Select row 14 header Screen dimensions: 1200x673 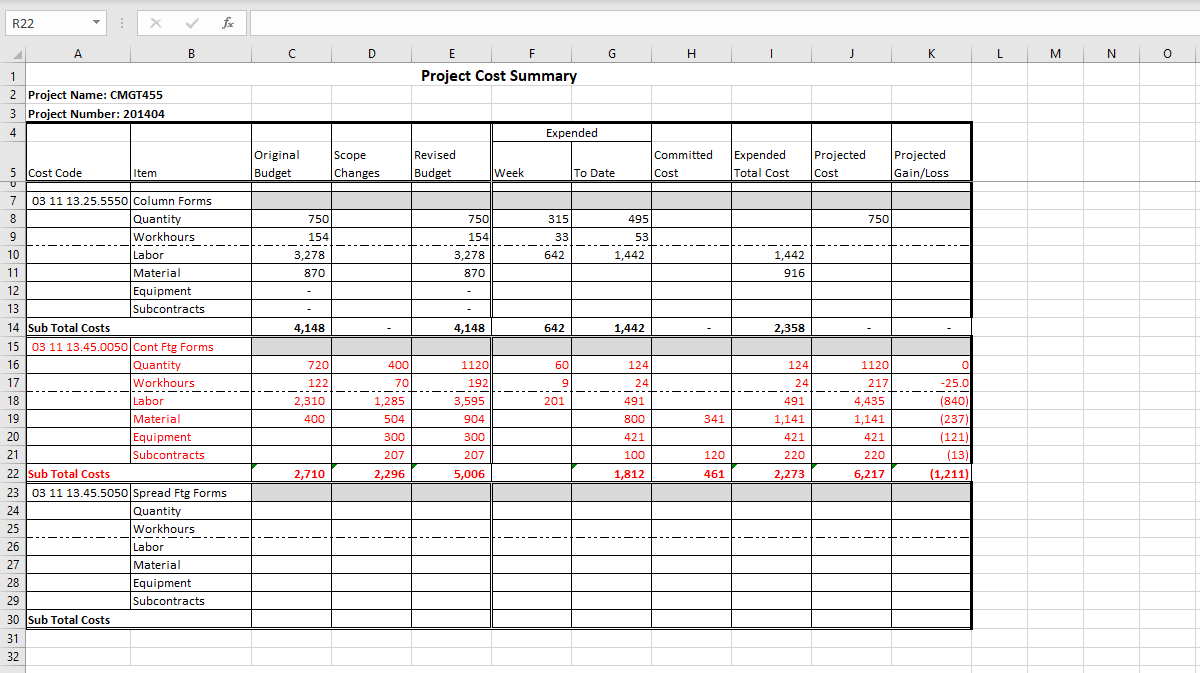pos(13,327)
